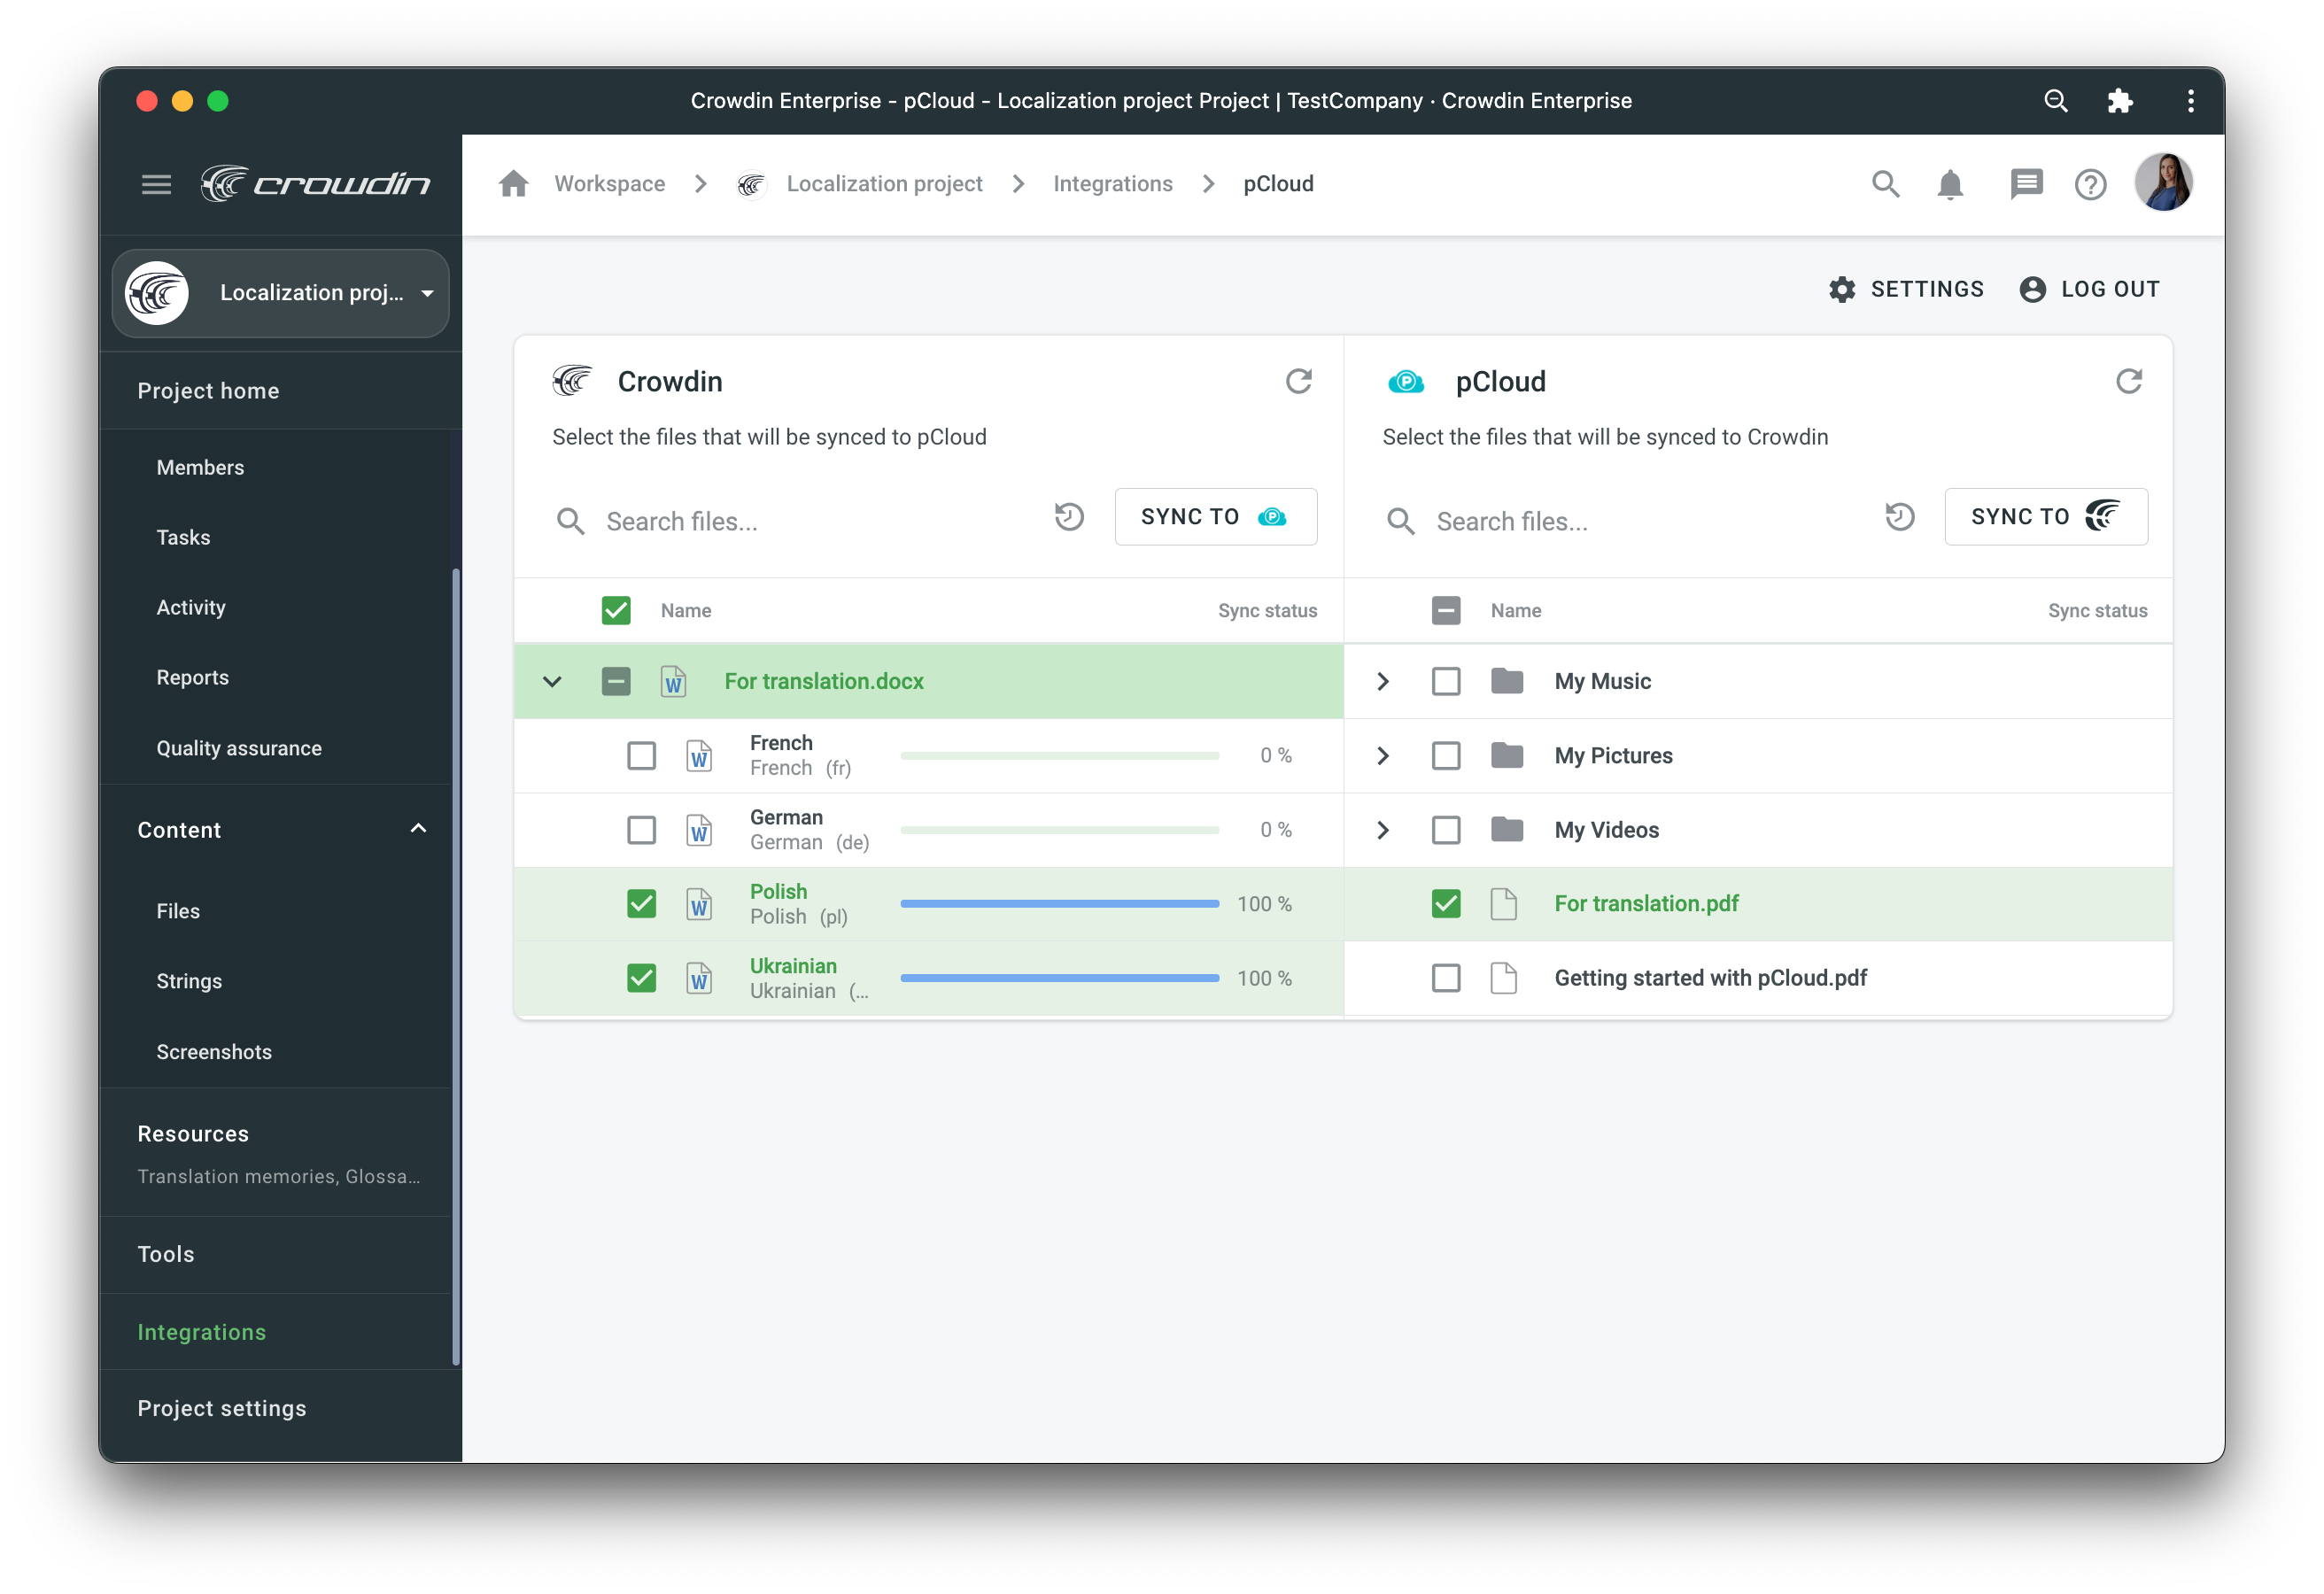
Task: Open Reports in the sidebar
Action: (192, 678)
